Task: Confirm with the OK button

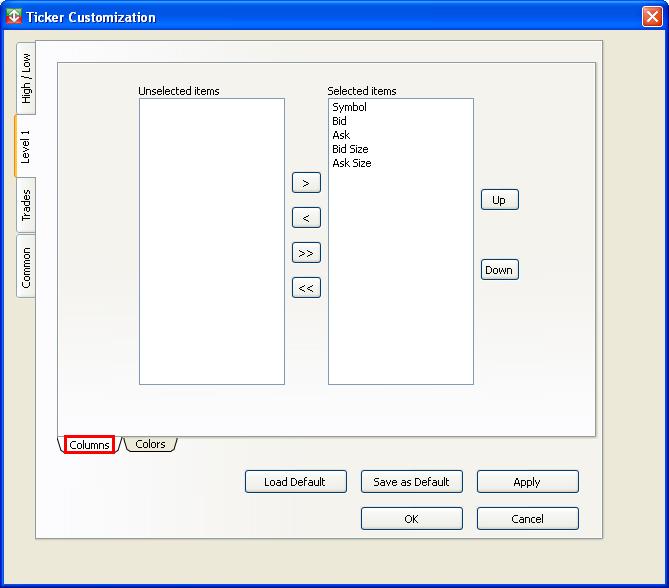Action: (x=411, y=519)
